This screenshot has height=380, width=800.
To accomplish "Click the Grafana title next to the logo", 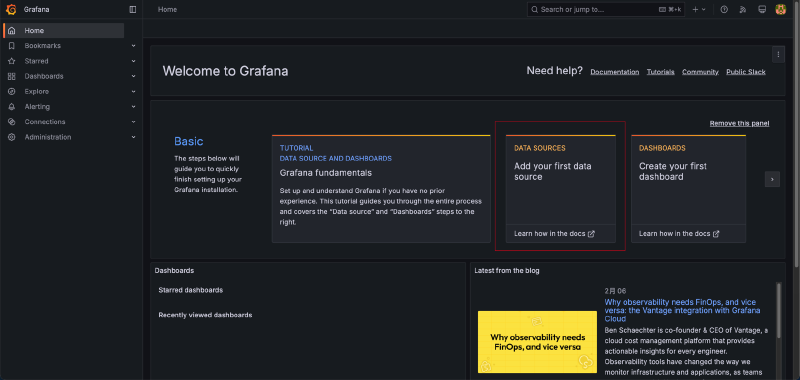I will tap(36, 9).
